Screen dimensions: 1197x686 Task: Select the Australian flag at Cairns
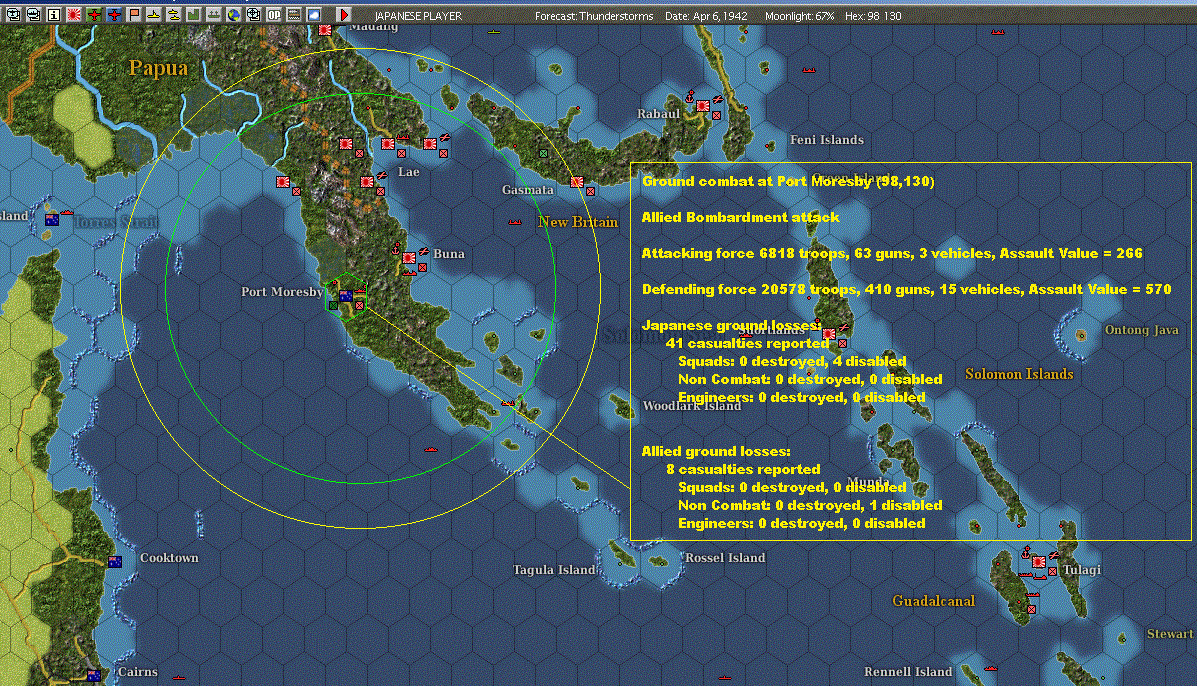point(94,675)
